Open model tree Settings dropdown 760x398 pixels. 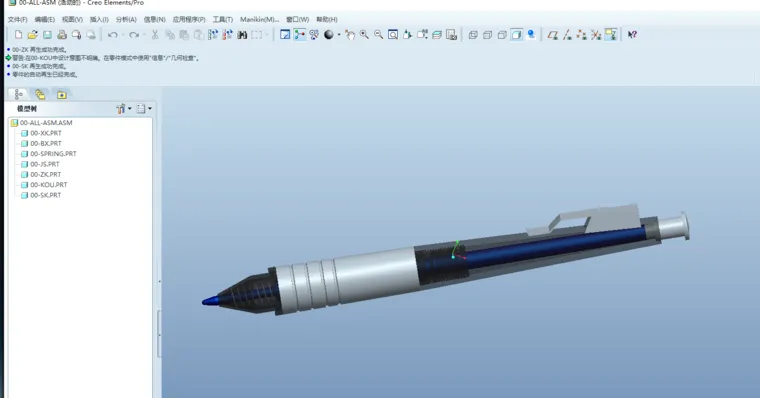click(124, 109)
